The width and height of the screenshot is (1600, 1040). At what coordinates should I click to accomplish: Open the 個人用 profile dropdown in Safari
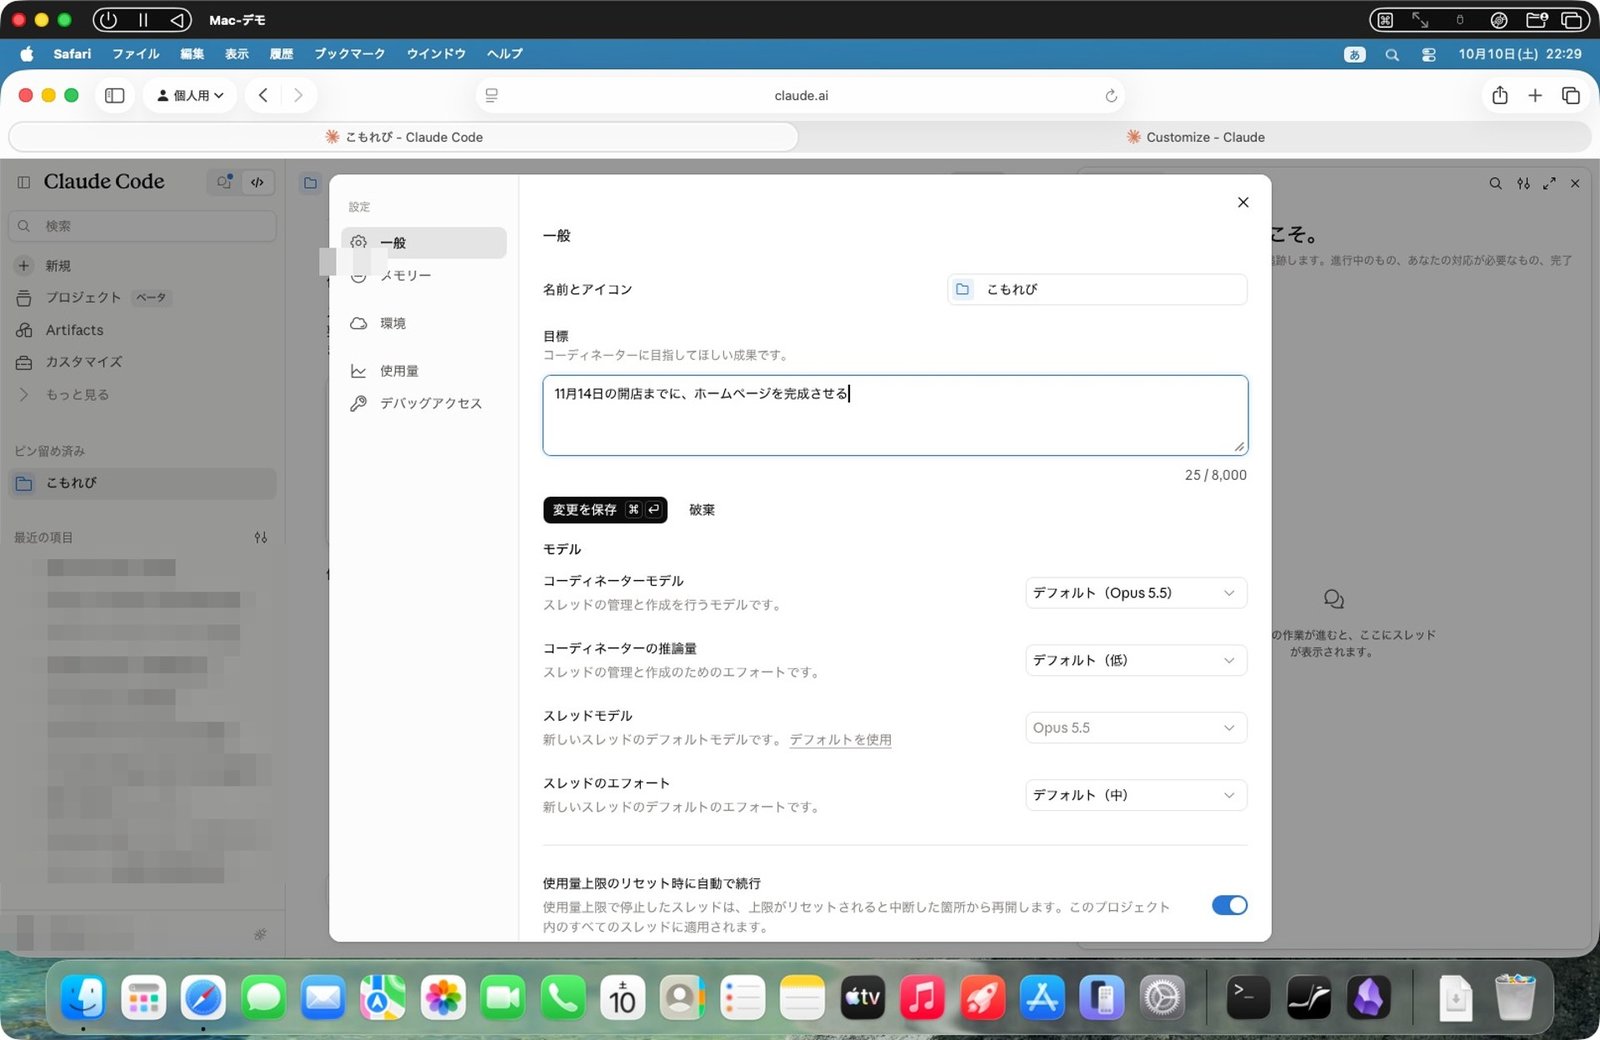[190, 95]
